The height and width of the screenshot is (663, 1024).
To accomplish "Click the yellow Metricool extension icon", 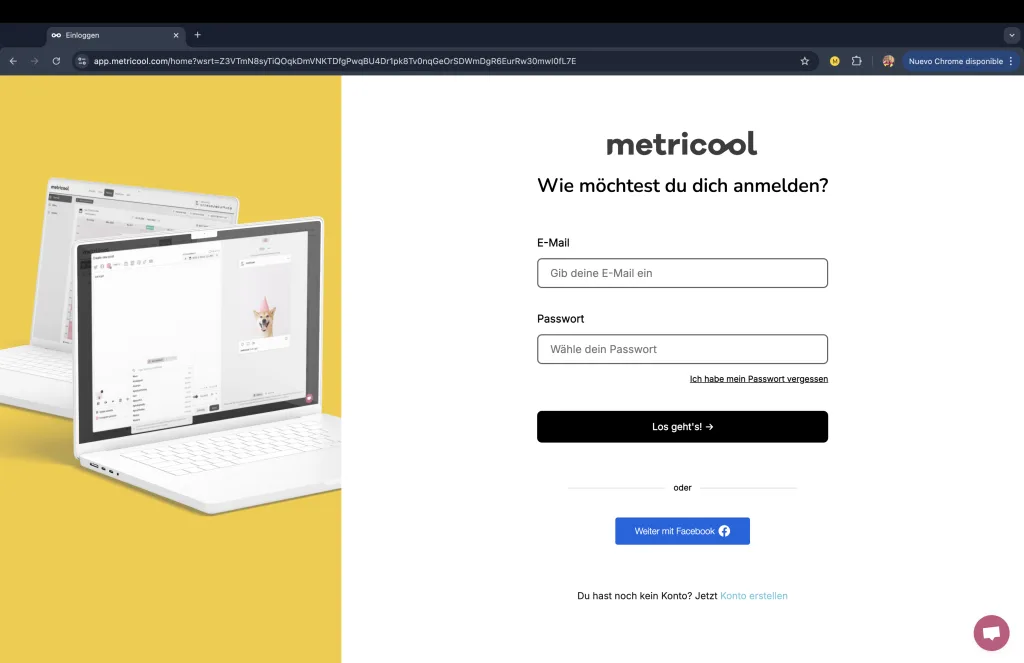I will [834, 61].
